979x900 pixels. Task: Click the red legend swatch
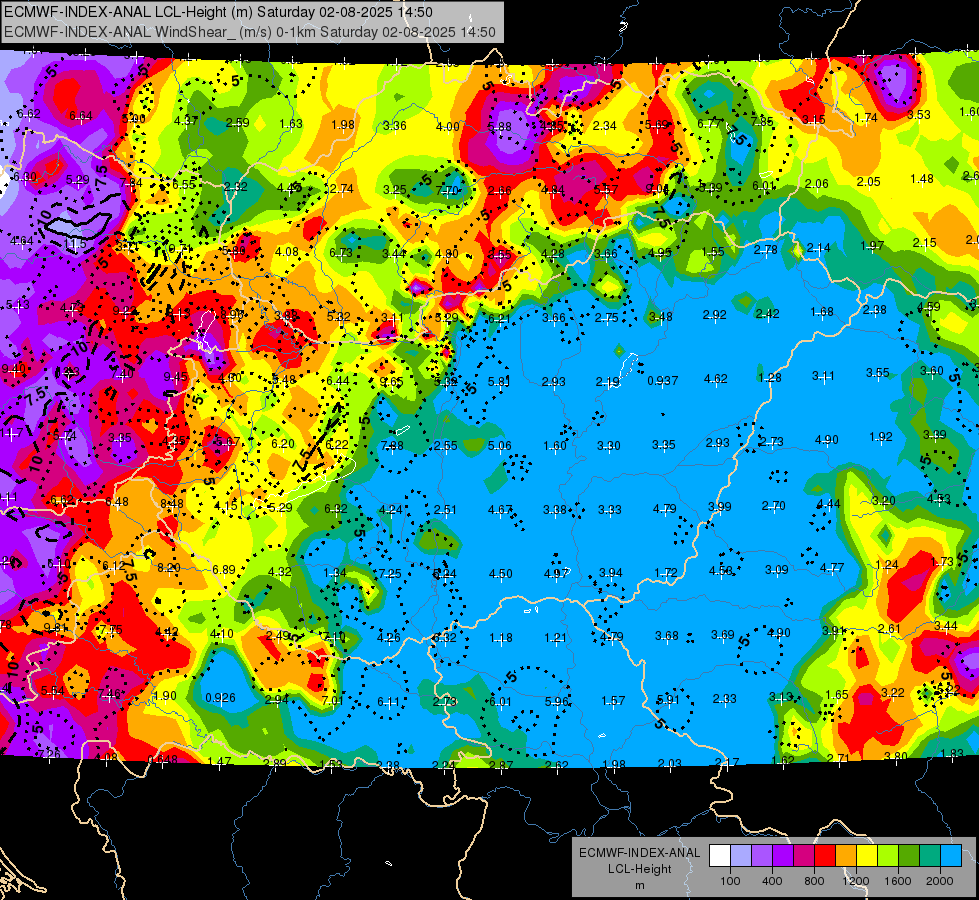825,856
